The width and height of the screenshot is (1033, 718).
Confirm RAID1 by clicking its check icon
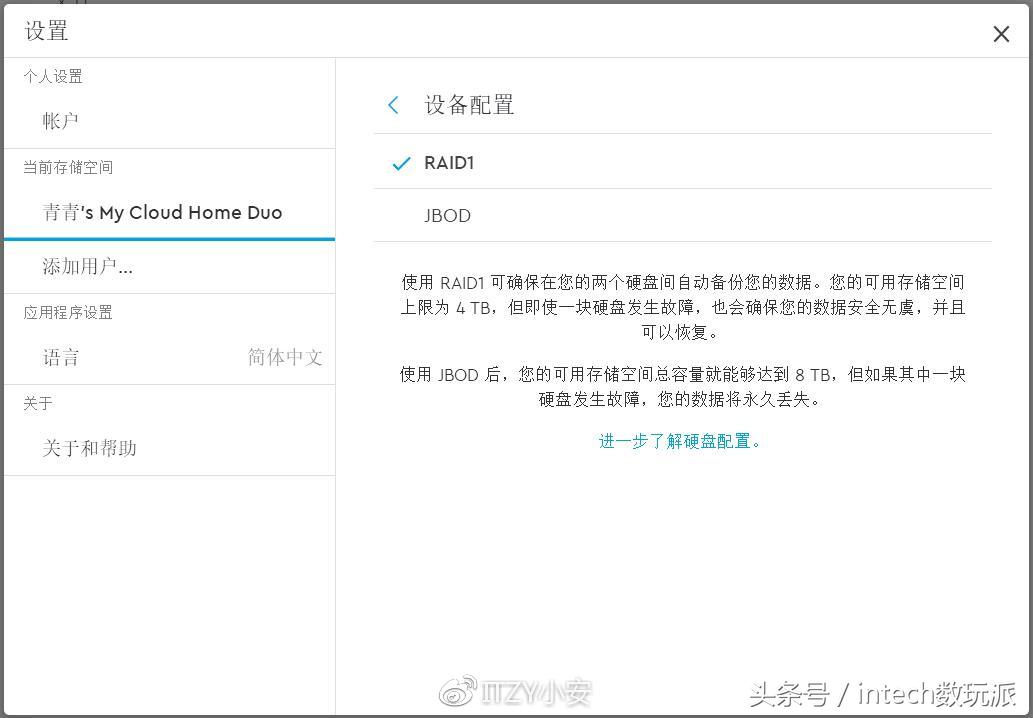[x=400, y=162]
